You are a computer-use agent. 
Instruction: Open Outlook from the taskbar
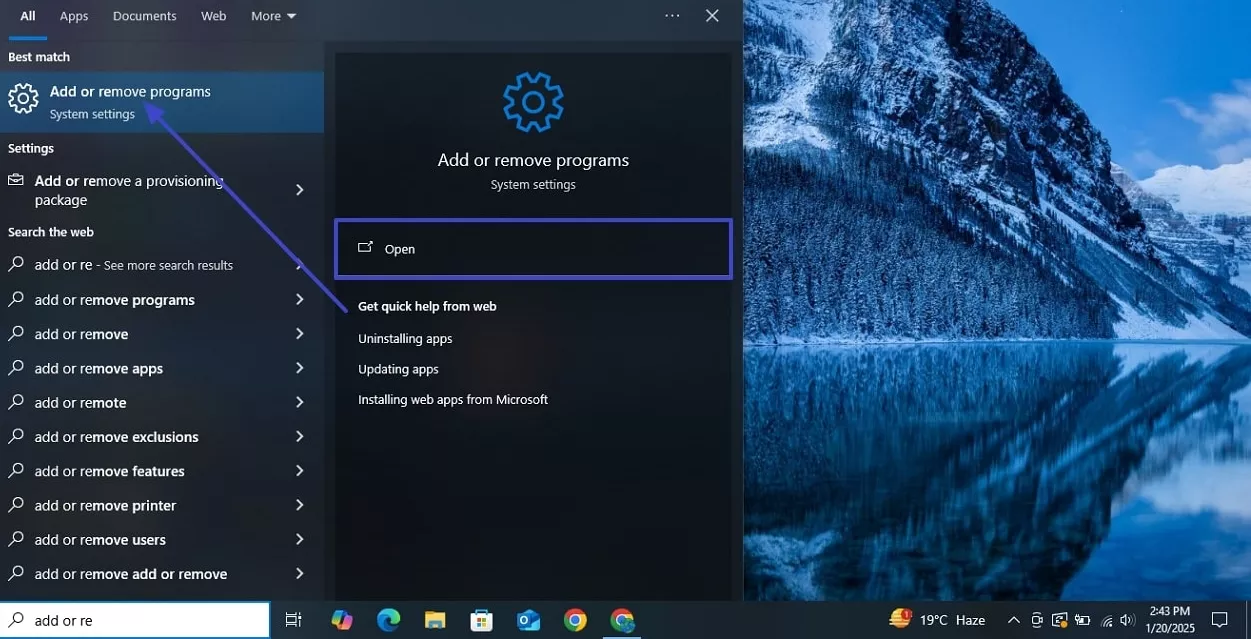point(528,620)
